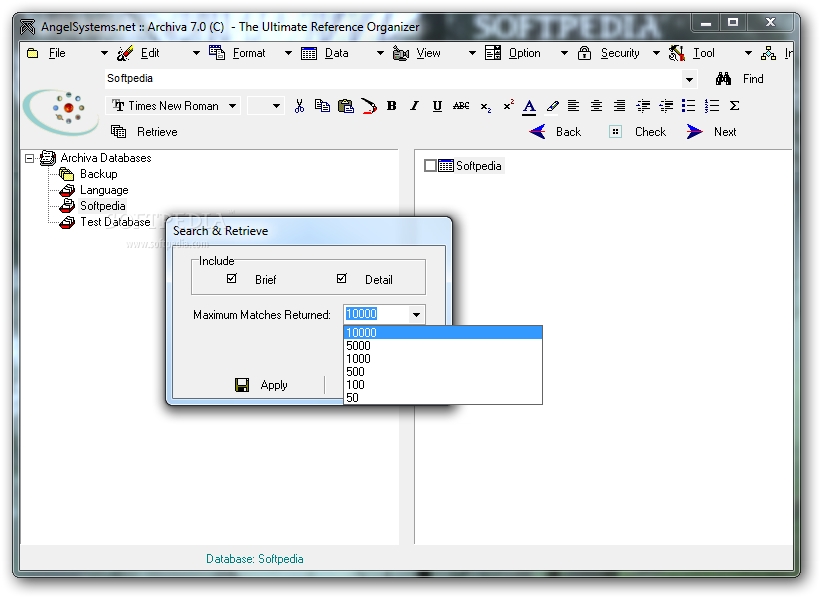Select 5000 from matches list
This screenshot has height=598, width=821.
(x=443, y=346)
